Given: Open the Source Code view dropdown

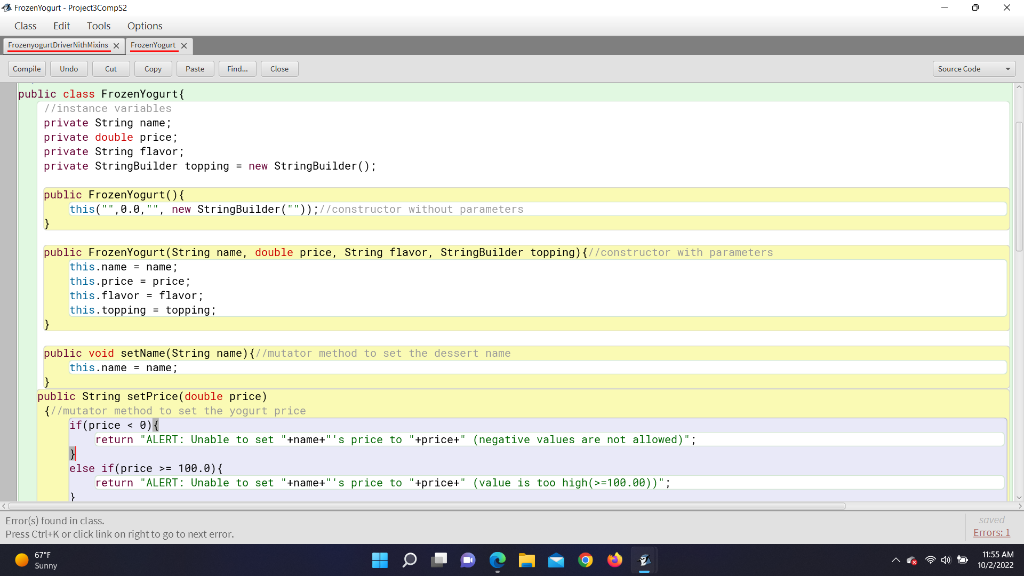Looking at the screenshot, I should click(x=973, y=68).
